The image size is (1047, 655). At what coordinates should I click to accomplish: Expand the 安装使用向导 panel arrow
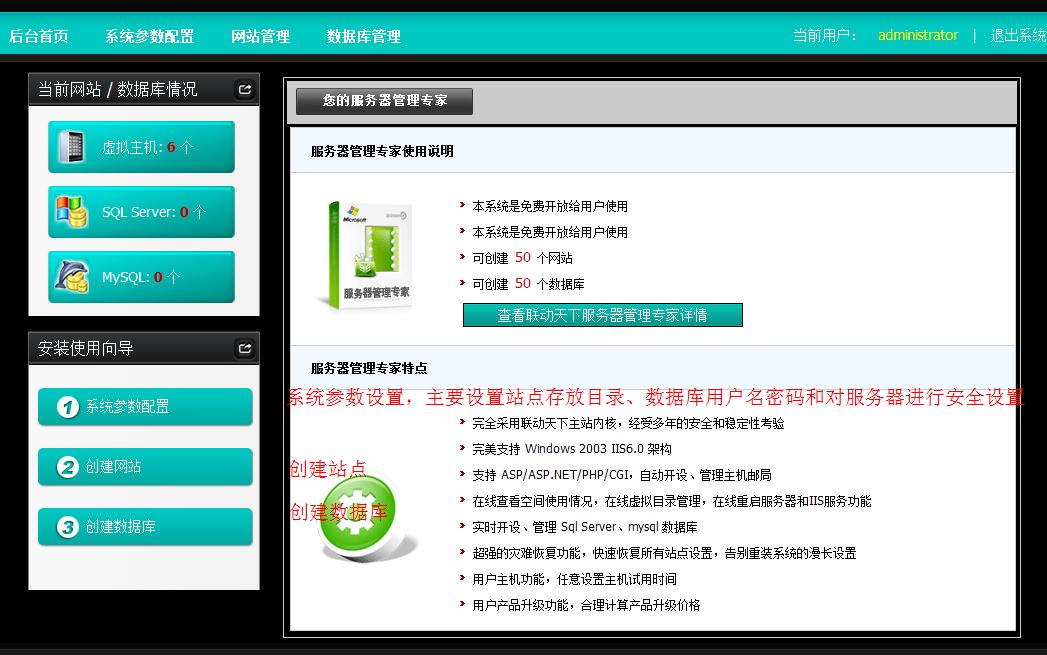coord(243,348)
